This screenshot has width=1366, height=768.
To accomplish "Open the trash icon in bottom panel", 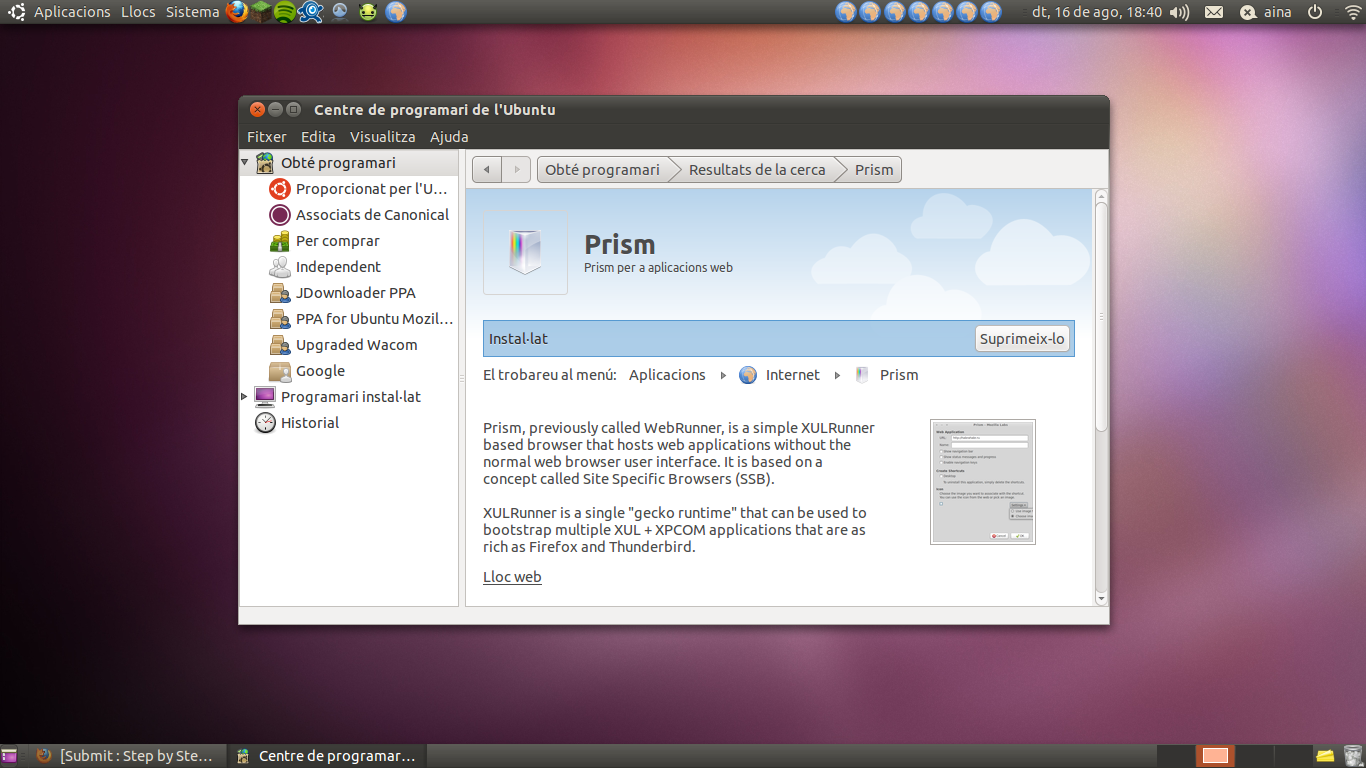I will 1353,755.
